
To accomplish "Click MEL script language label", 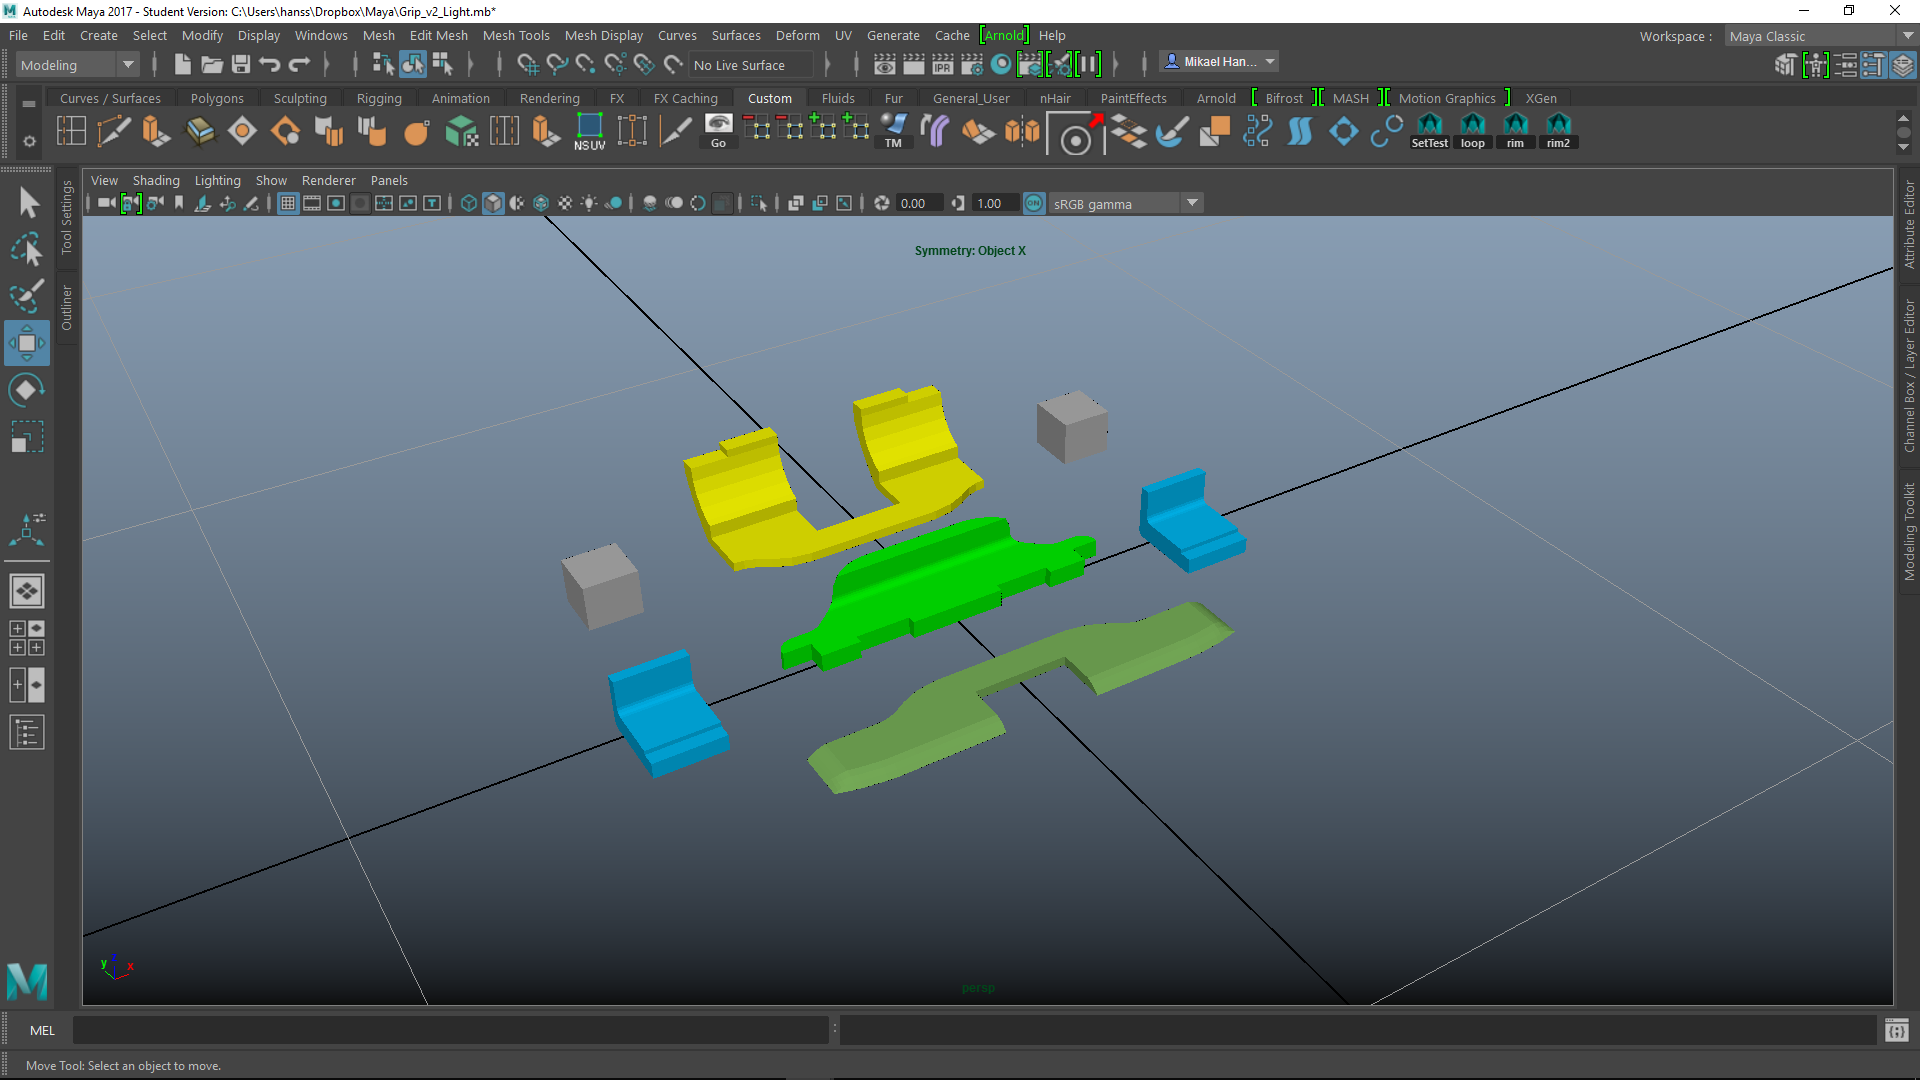I will (42, 1030).
